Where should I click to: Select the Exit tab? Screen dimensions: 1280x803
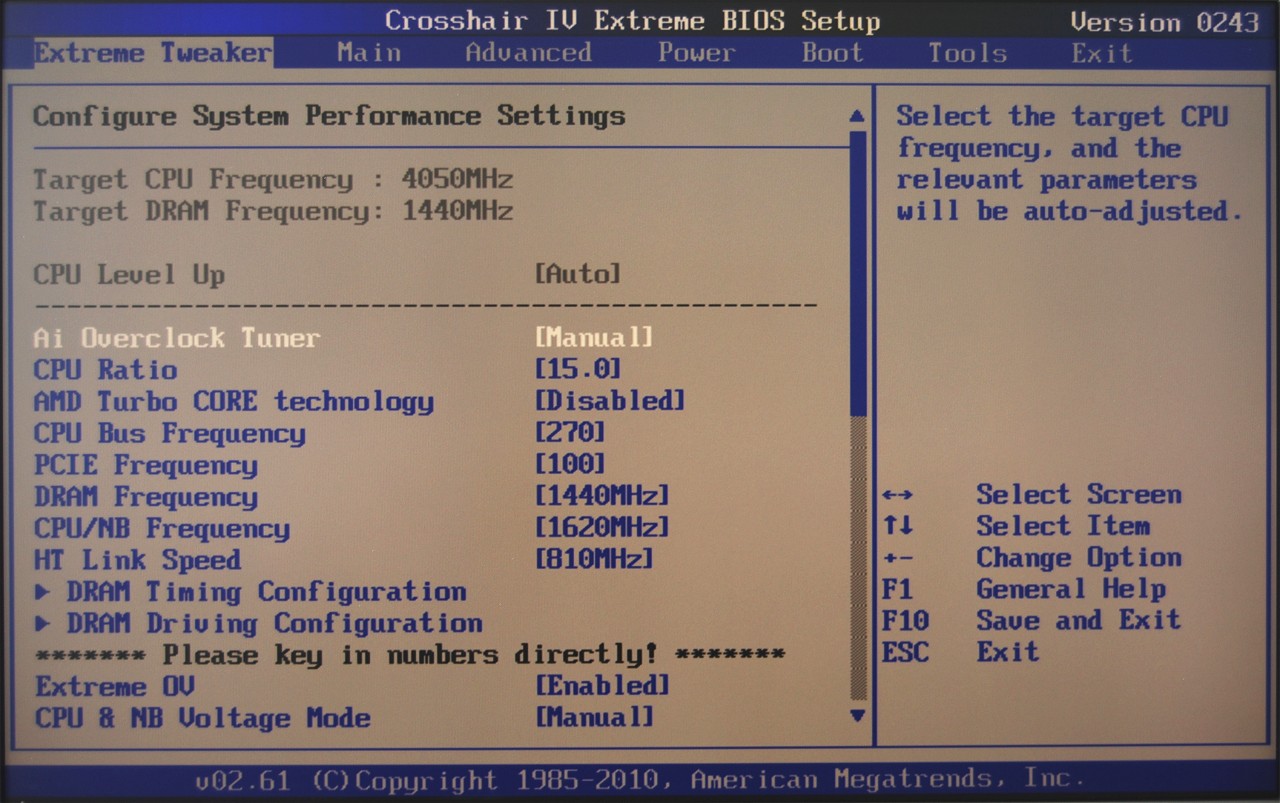(1102, 53)
